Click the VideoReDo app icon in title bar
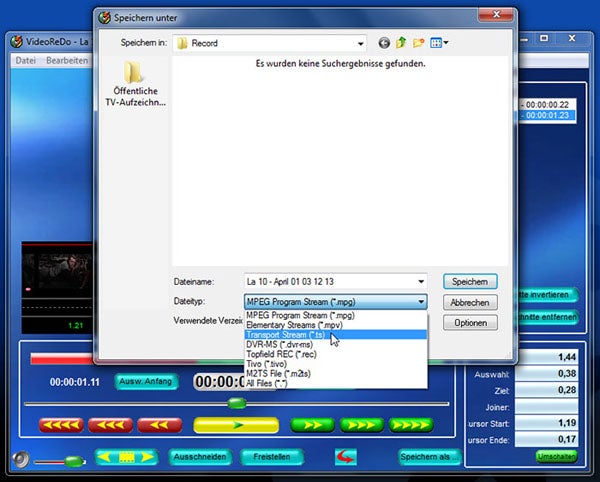The height and width of the screenshot is (482, 600). click(16, 41)
